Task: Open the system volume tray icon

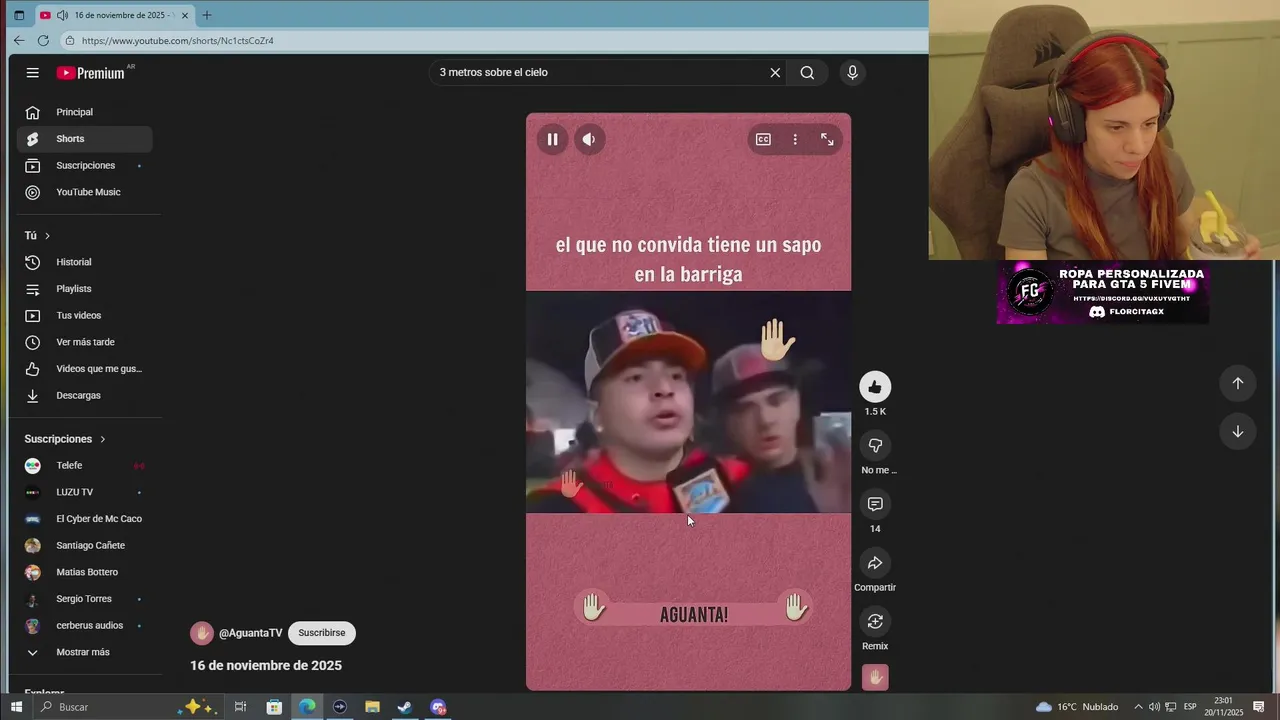Action: pos(1154,707)
